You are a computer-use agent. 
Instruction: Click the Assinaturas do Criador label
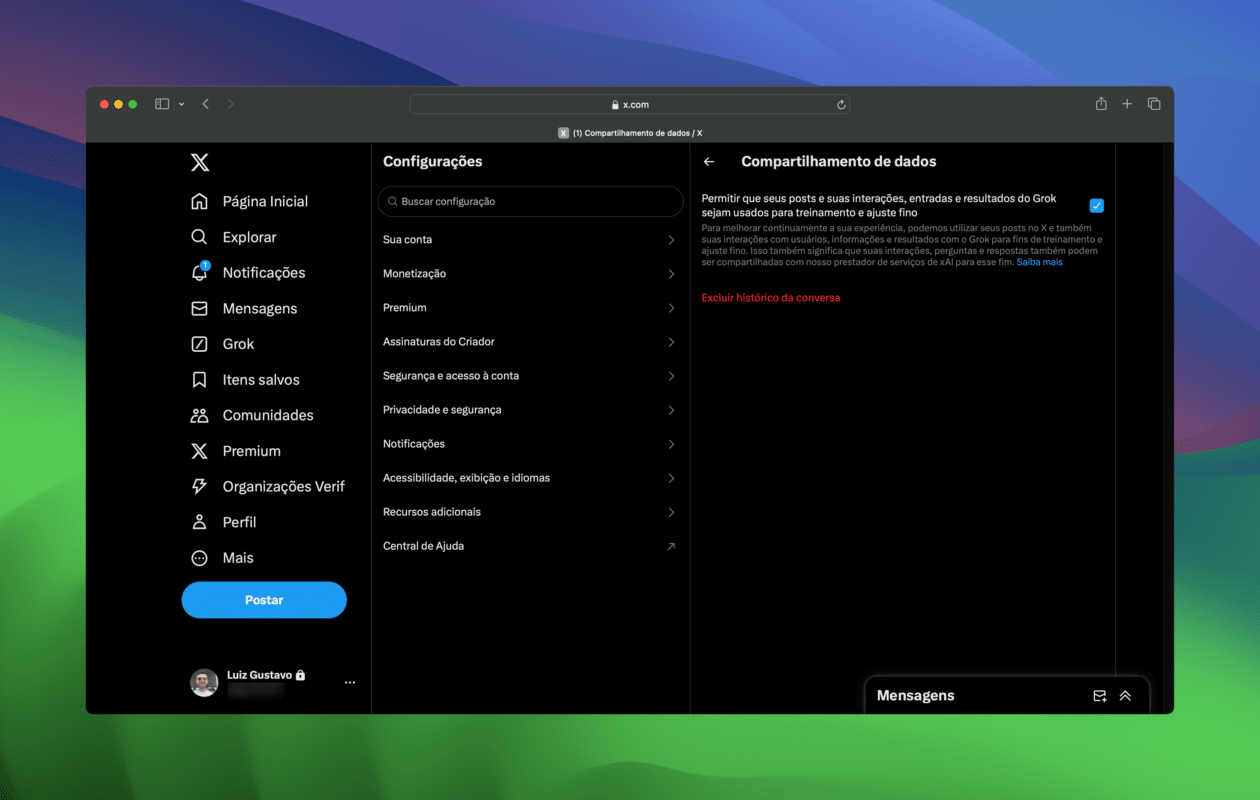click(439, 342)
